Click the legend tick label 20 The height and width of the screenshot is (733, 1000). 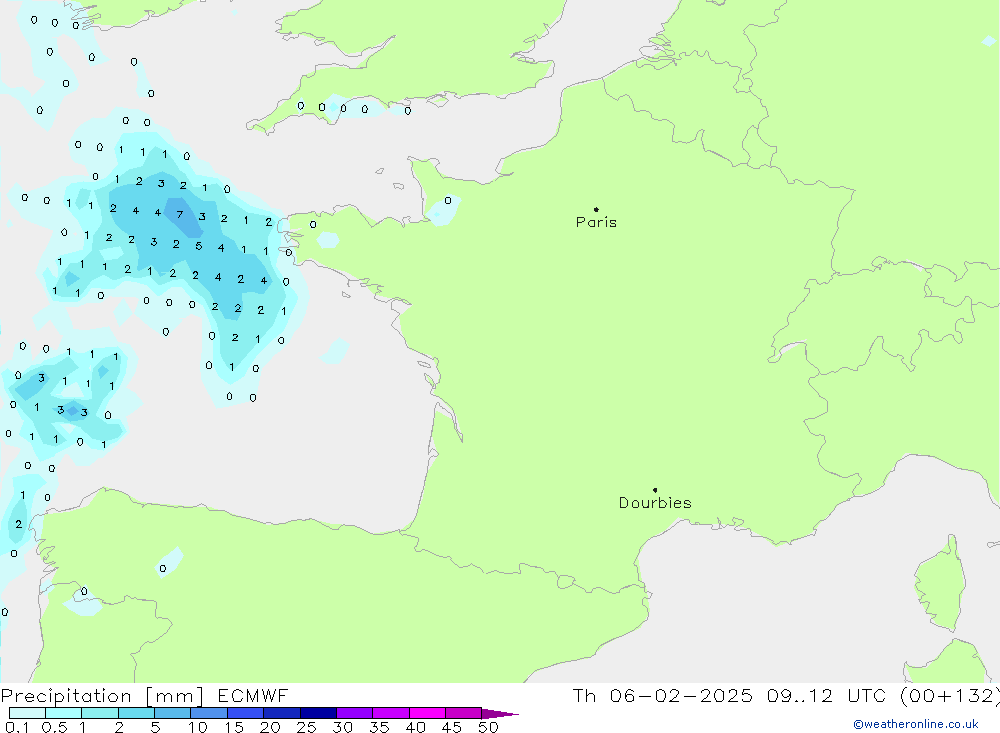pyautogui.click(x=270, y=727)
